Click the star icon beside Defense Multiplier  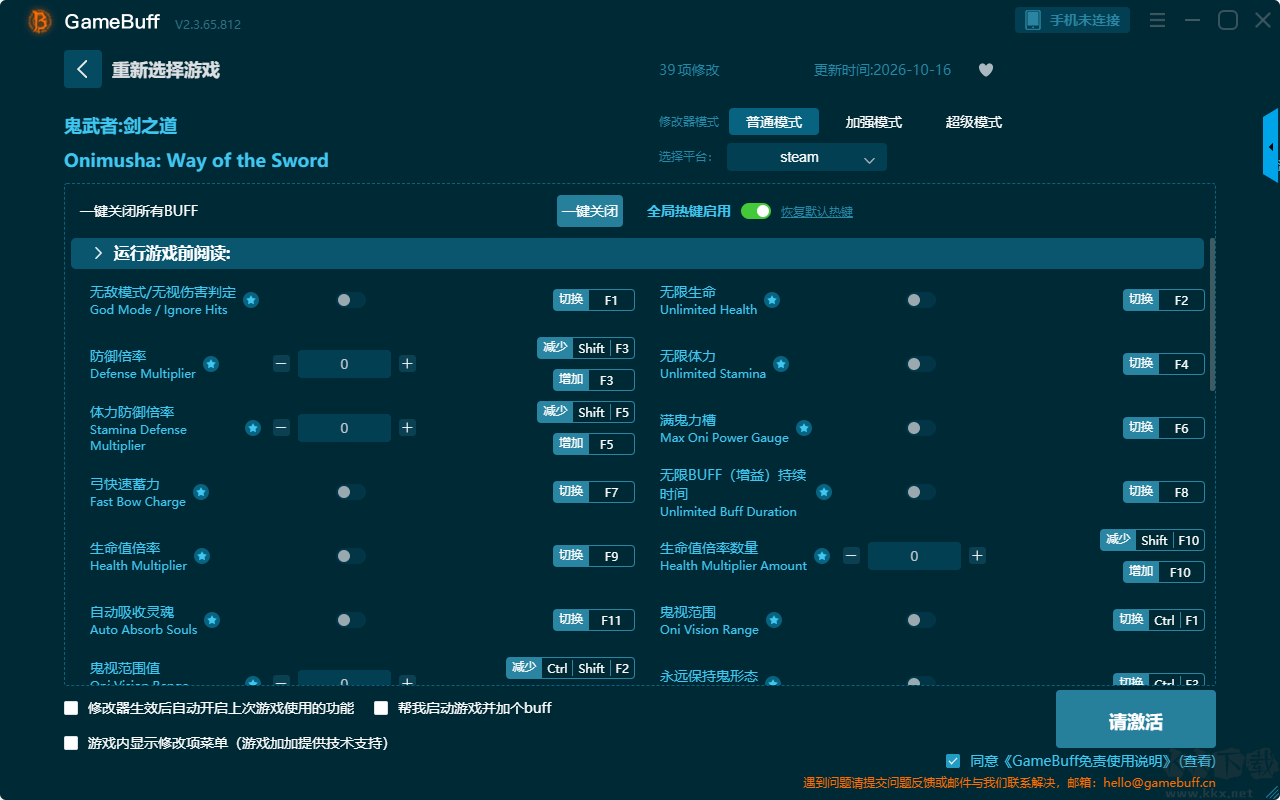pyautogui.click(x=211, y=364)
